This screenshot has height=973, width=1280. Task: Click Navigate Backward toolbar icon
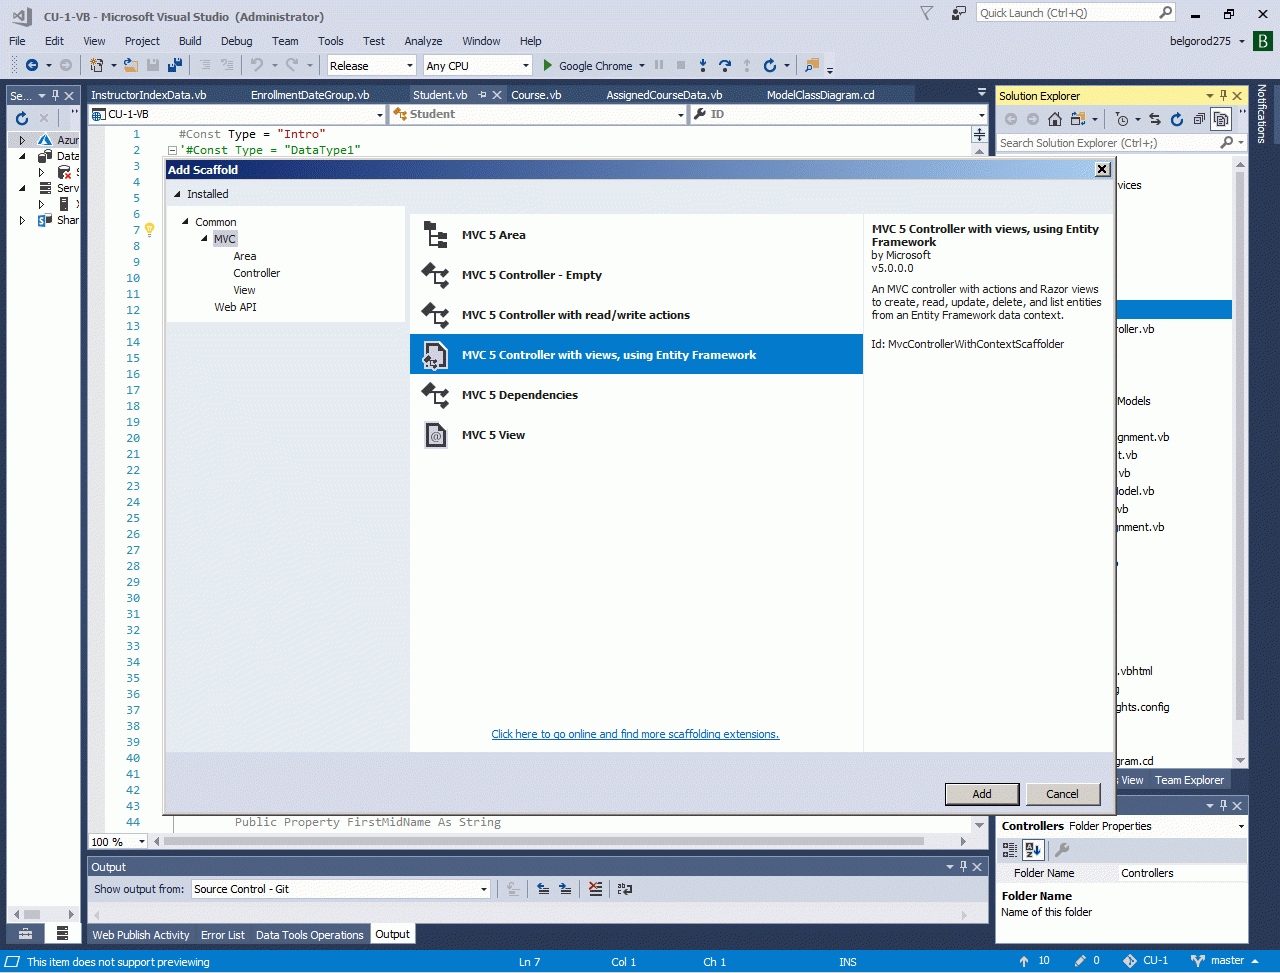32,66
